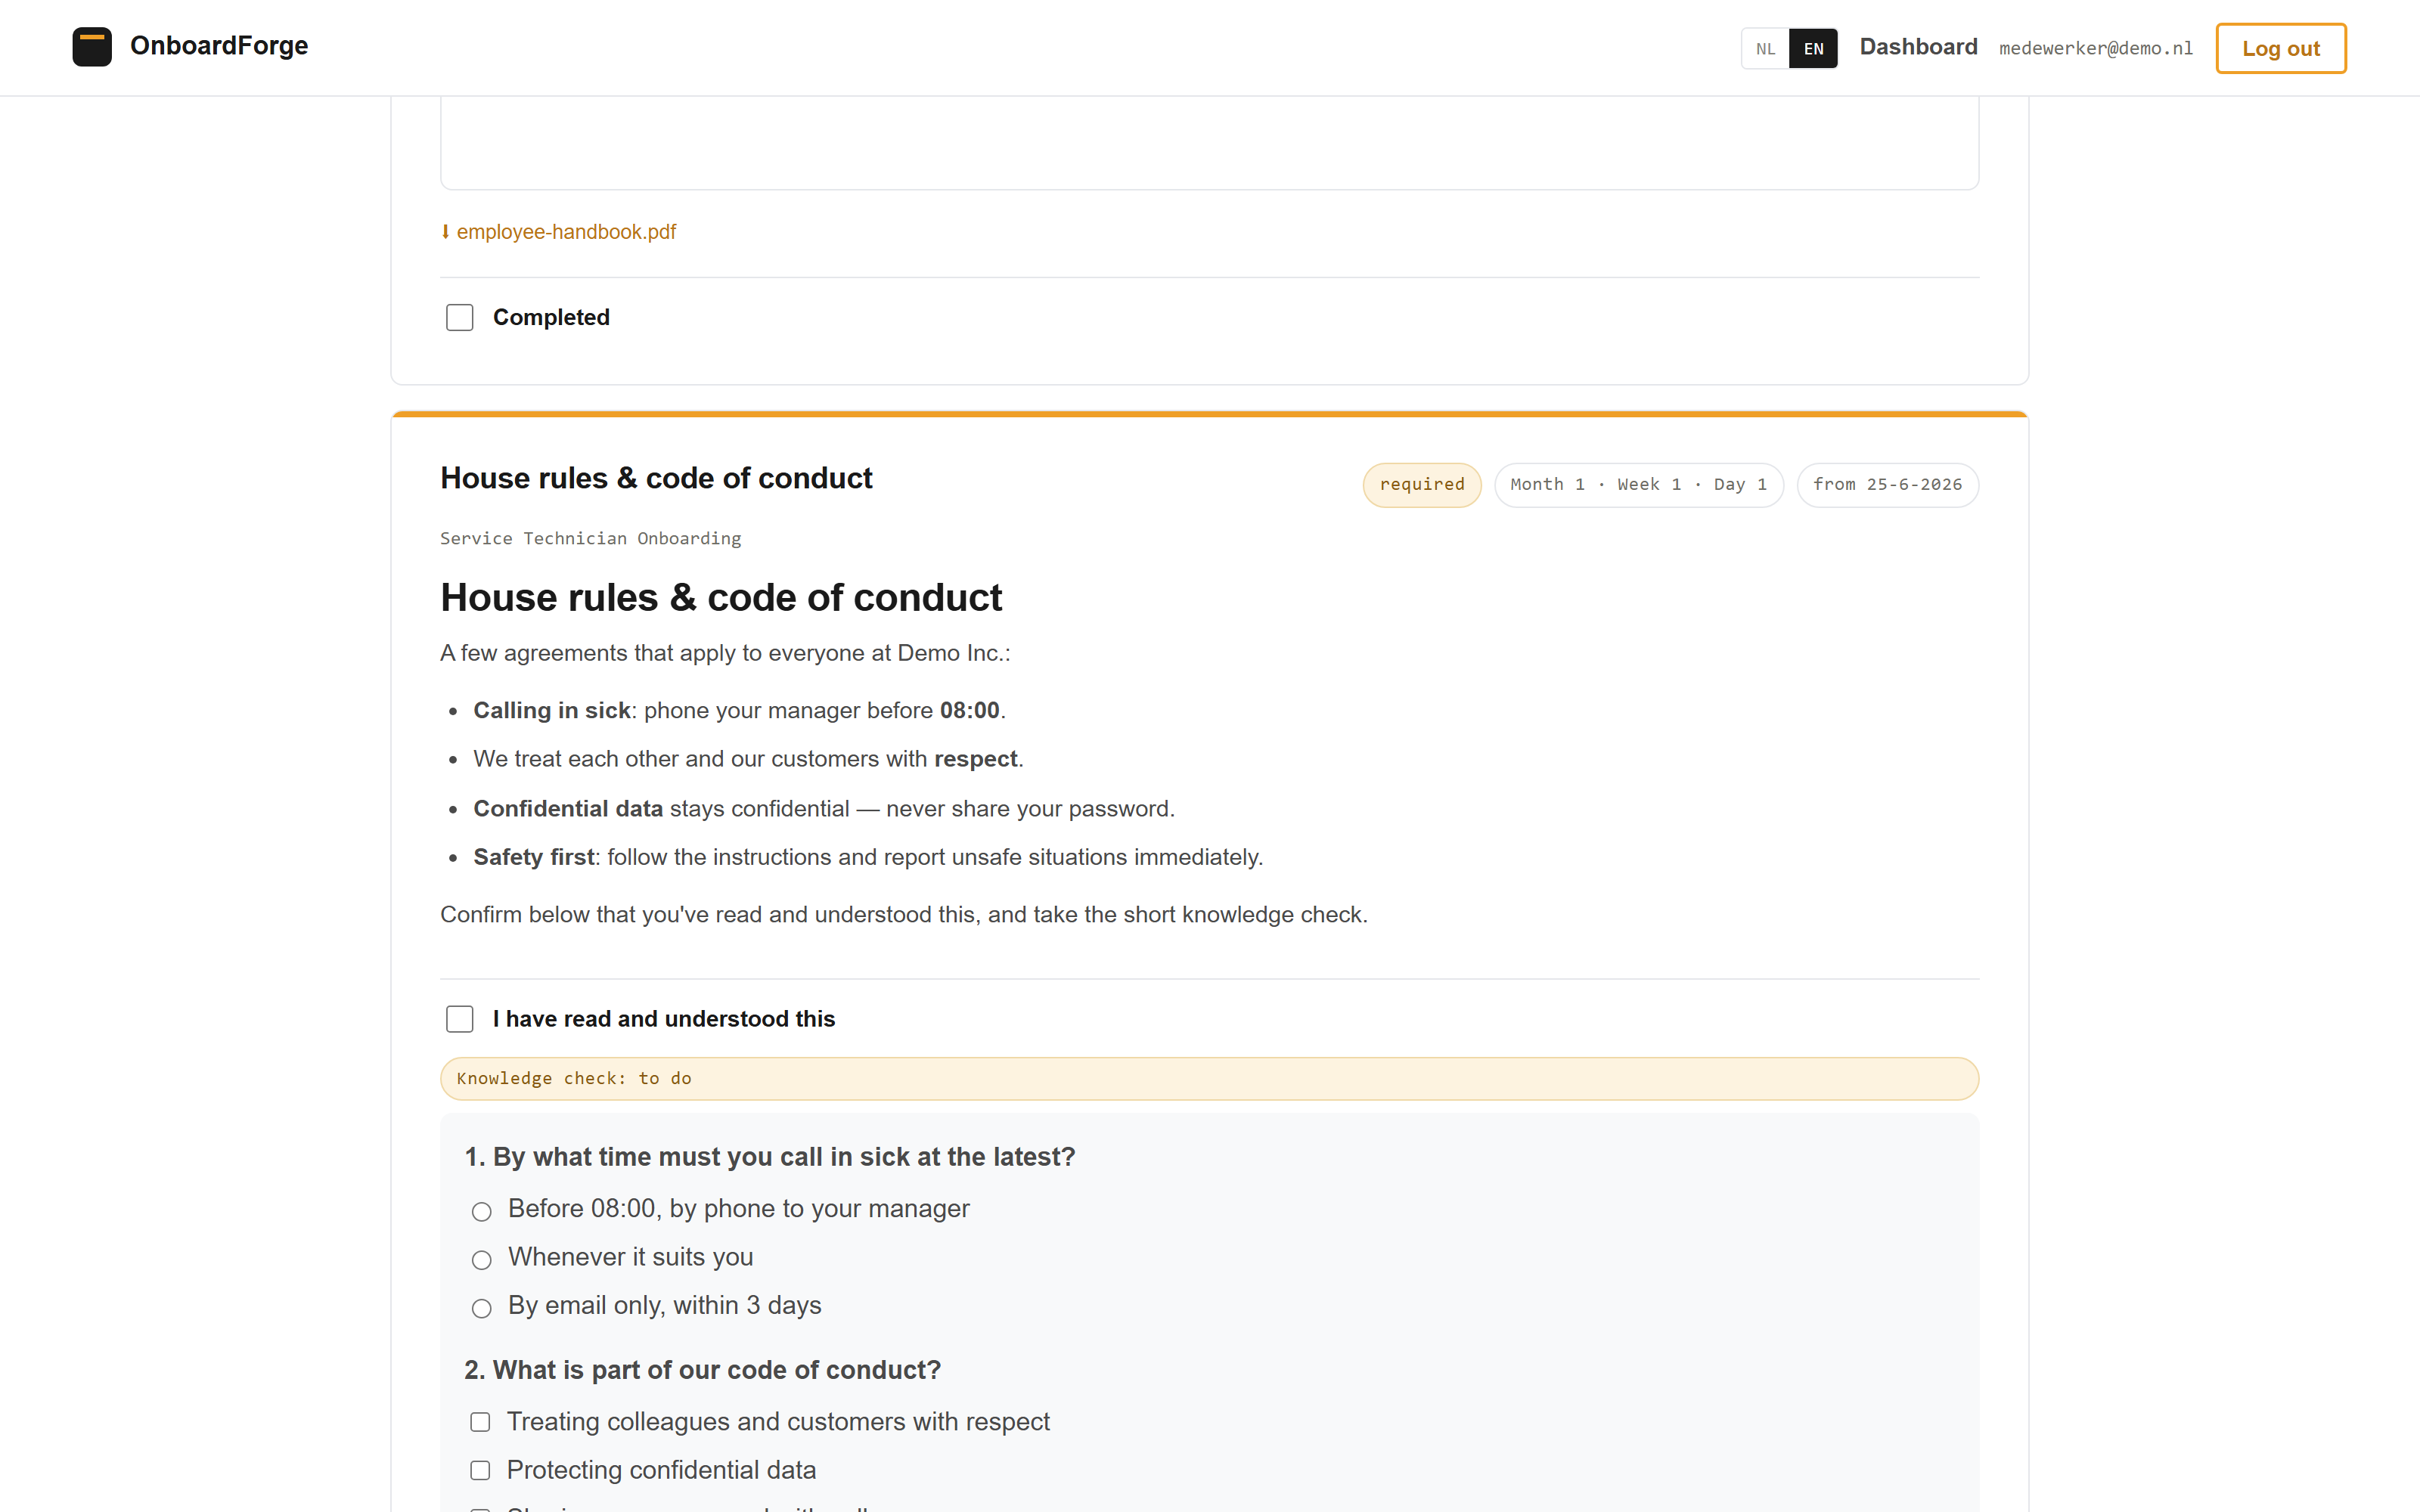2420x1512 pixels.
Task: Check 'Protecting confidential data'
Action: [480, 1470]
